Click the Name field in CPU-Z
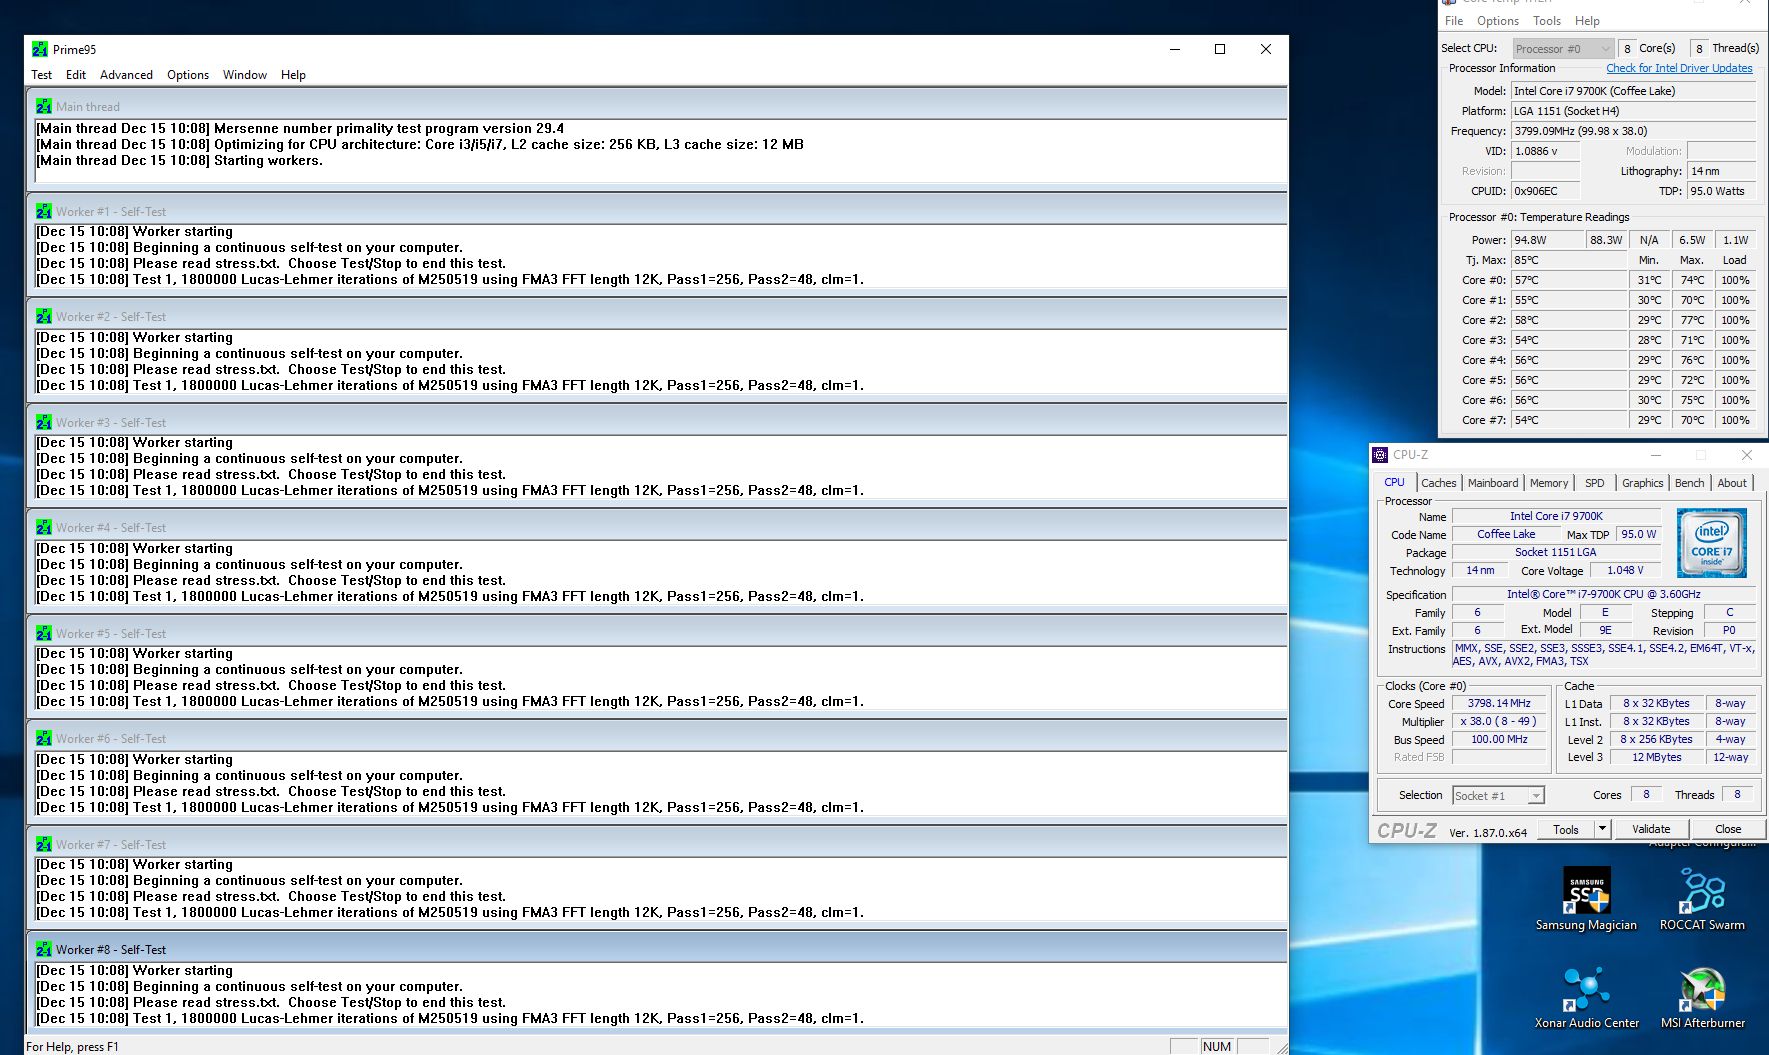This screenshot has width=1769, height=1055. (x=1556, y=517)
